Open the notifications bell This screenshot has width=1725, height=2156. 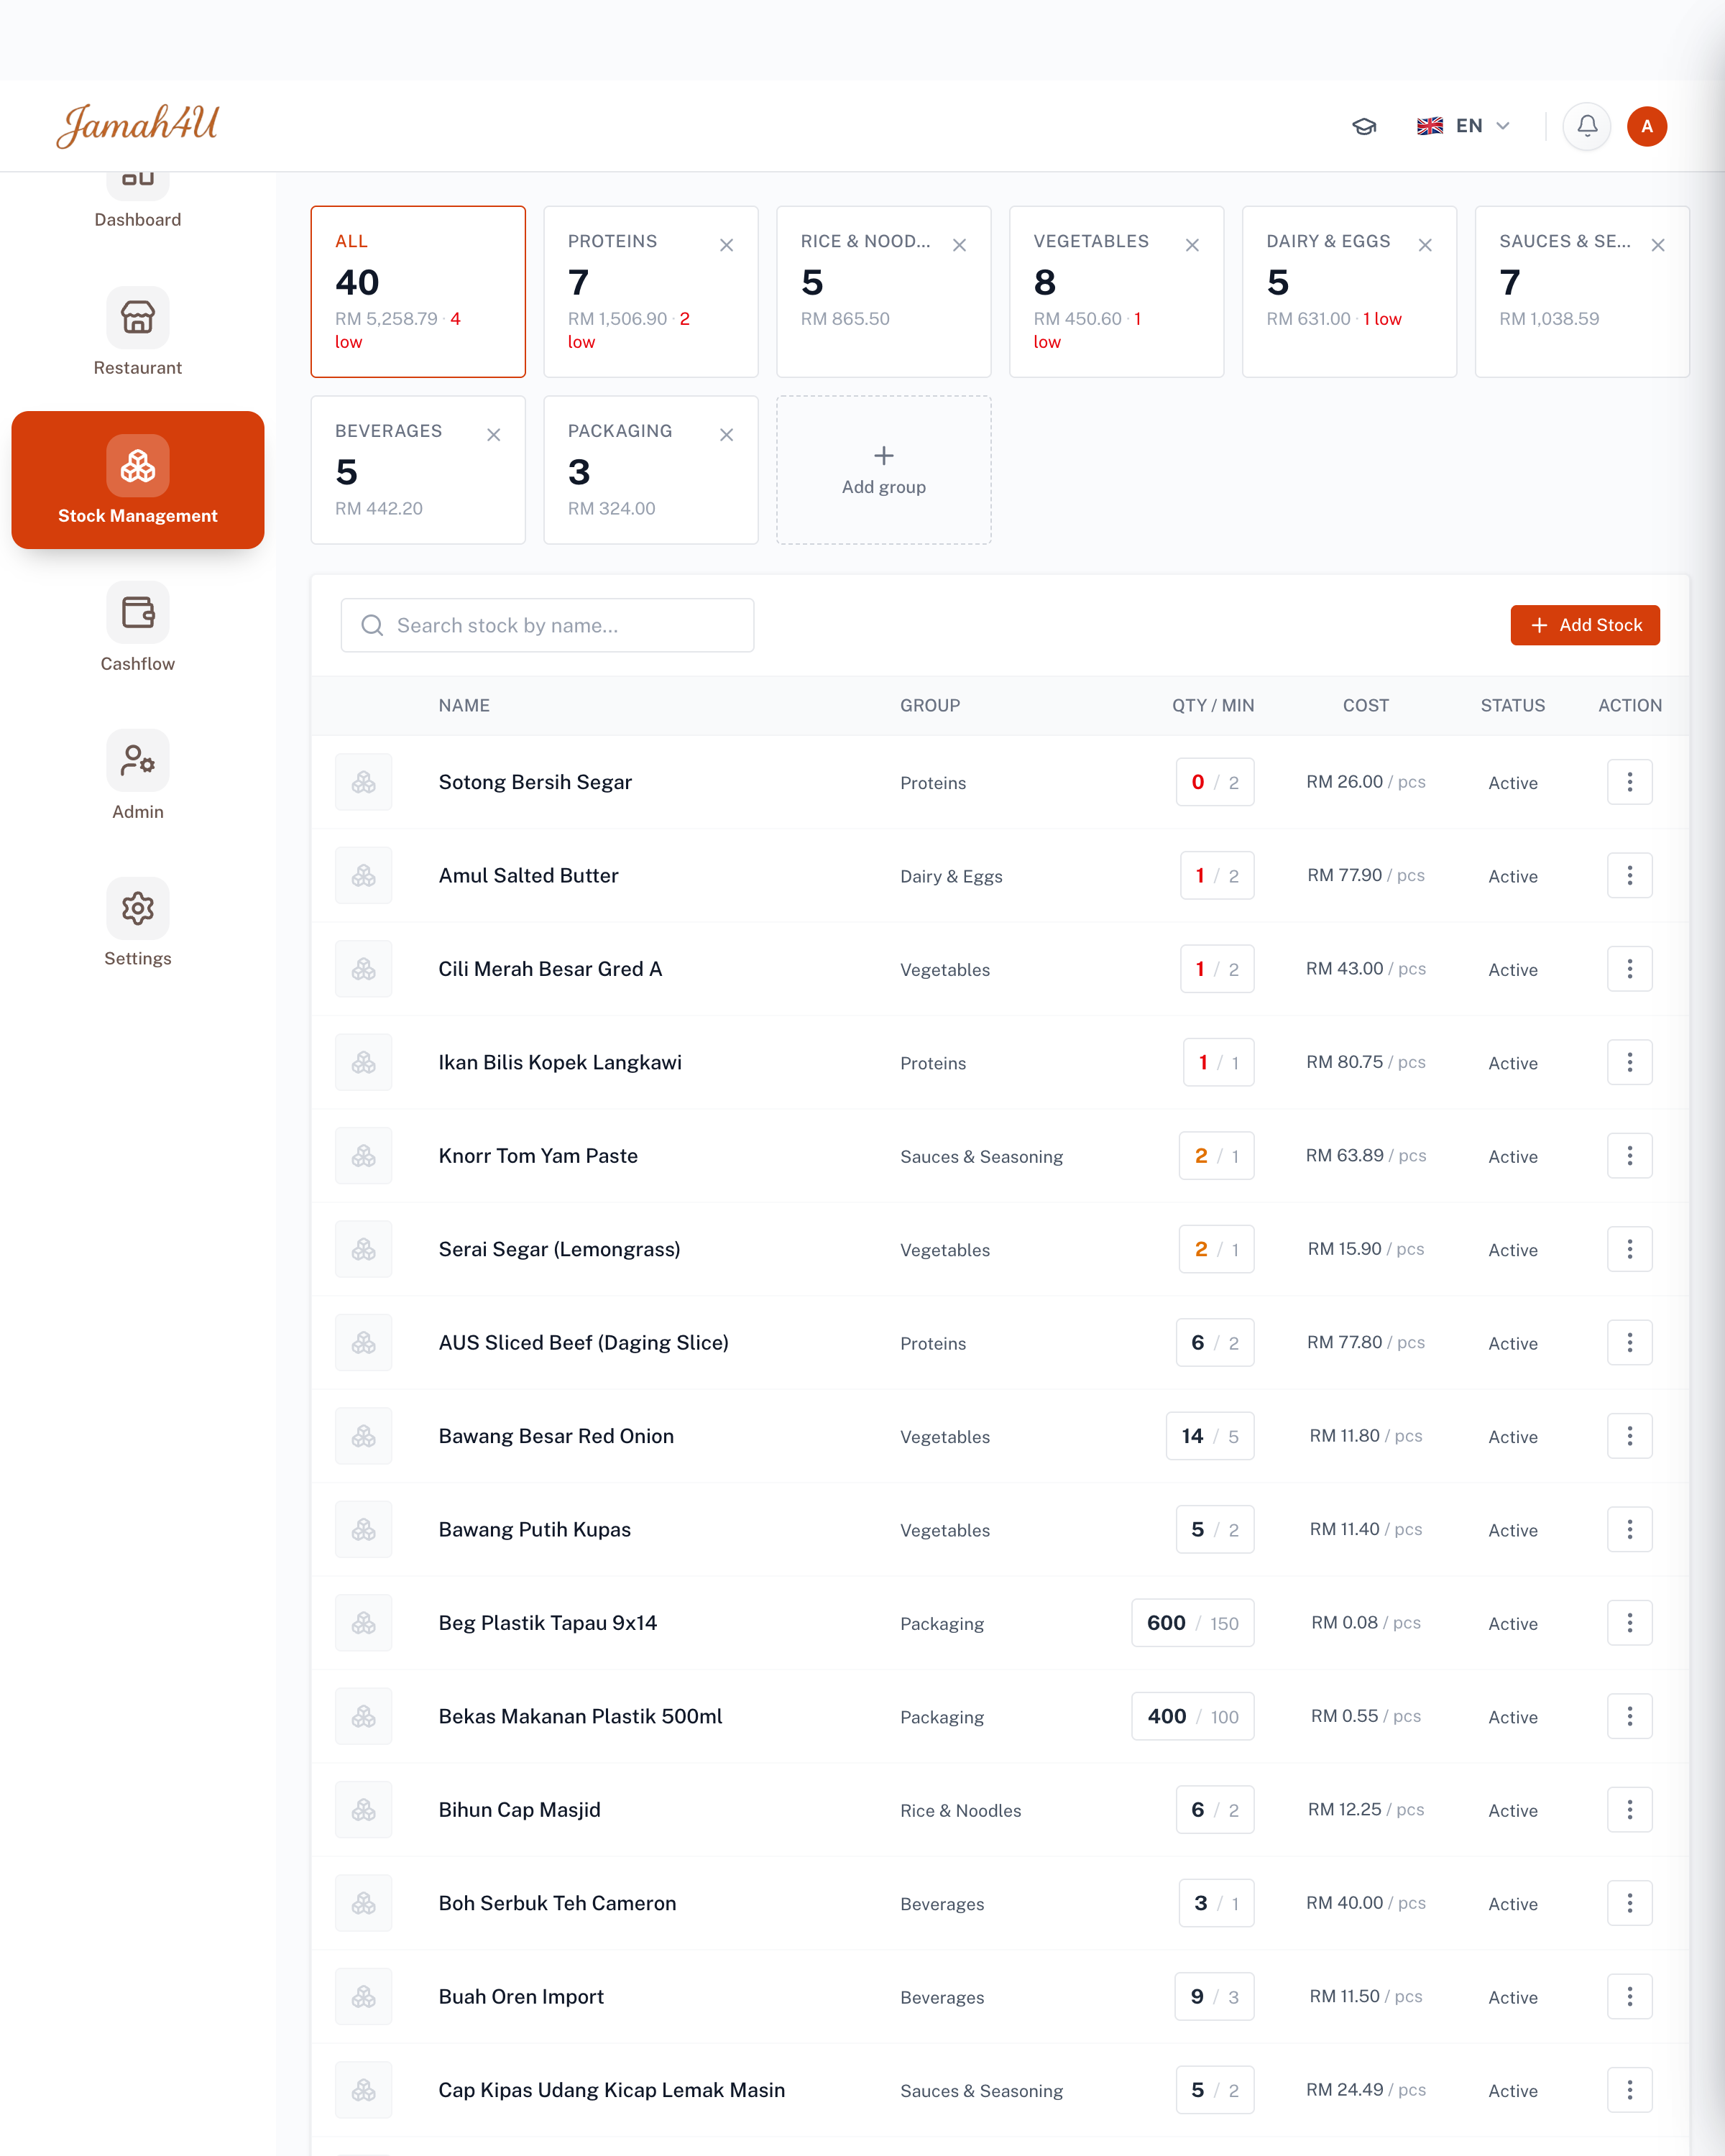[1587, 126]
